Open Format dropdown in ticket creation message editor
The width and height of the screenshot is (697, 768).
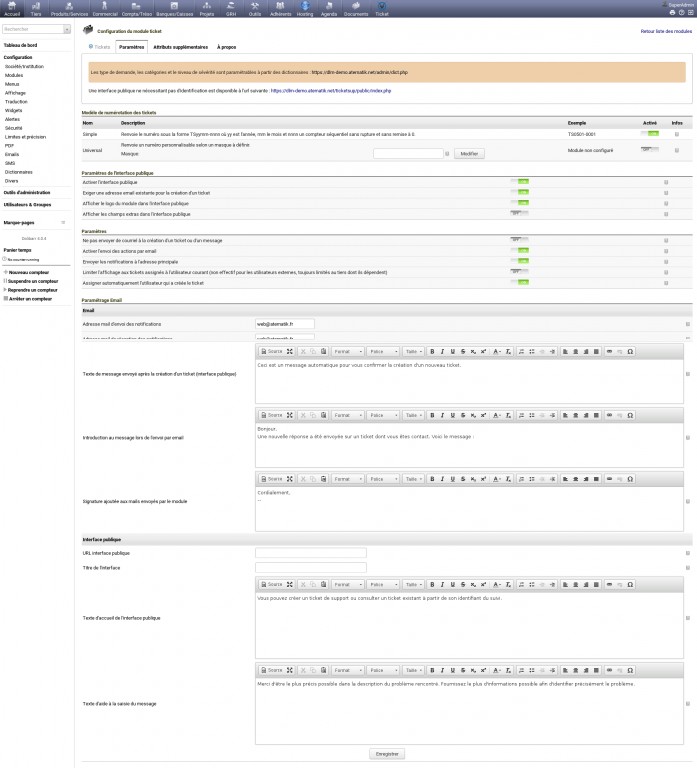(348, 352)
